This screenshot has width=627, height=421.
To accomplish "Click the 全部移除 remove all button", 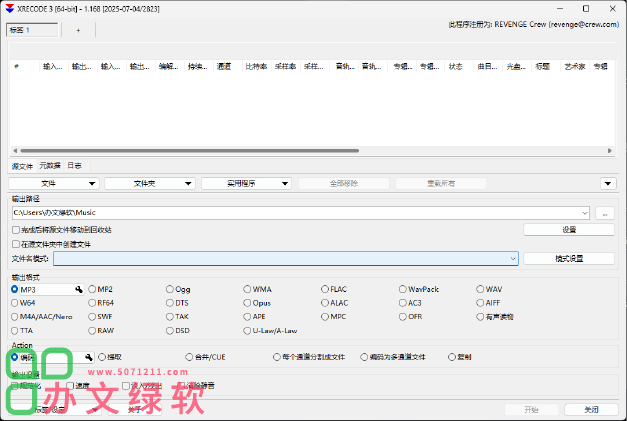I will point(344,184).
